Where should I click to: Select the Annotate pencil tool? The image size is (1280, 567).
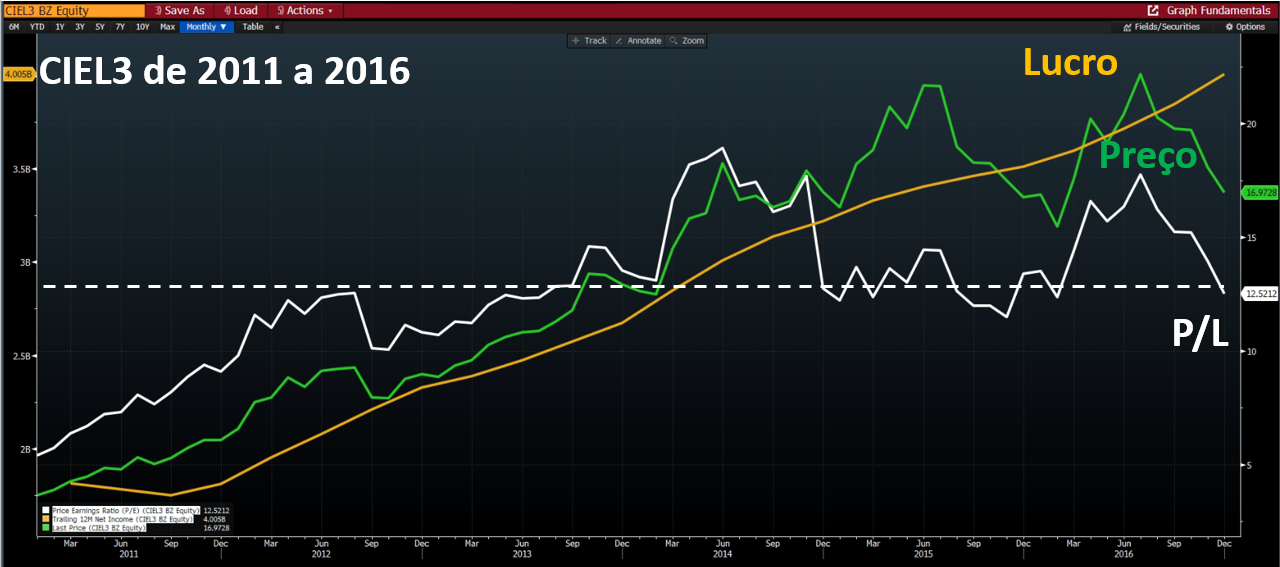[638, 41]
